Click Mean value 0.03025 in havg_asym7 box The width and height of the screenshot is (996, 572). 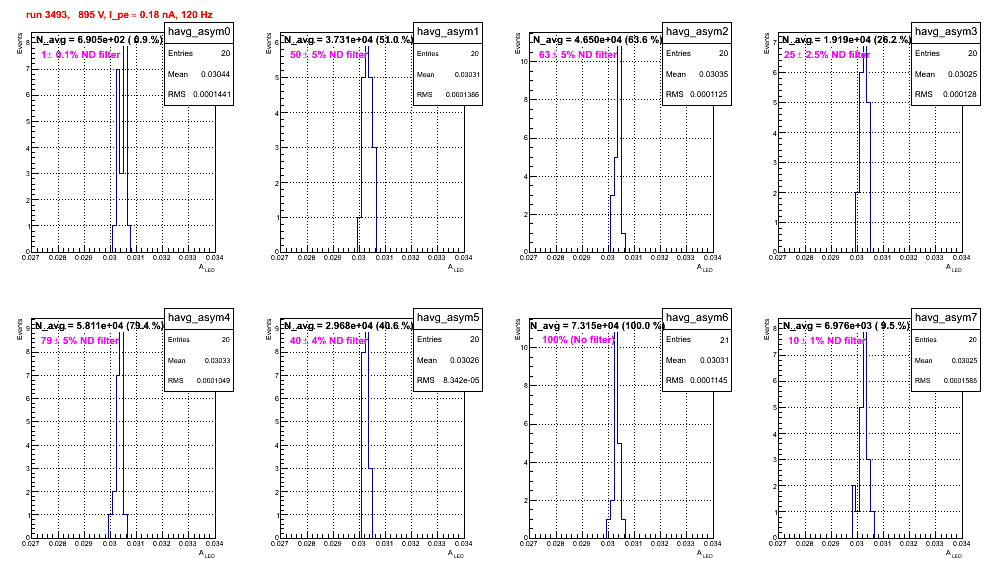click(x=964, y=361)
